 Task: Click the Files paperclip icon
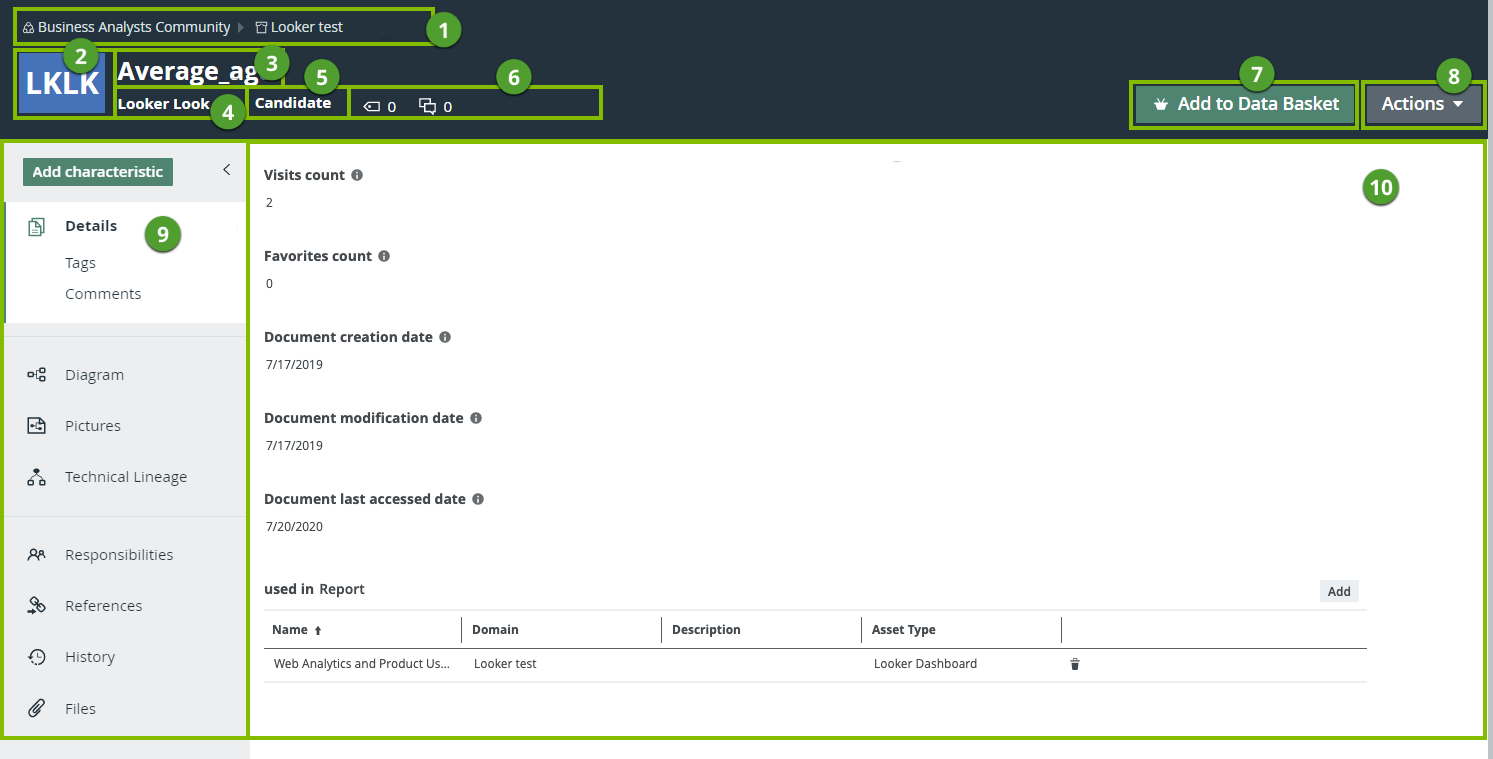[x=37, y=709]
